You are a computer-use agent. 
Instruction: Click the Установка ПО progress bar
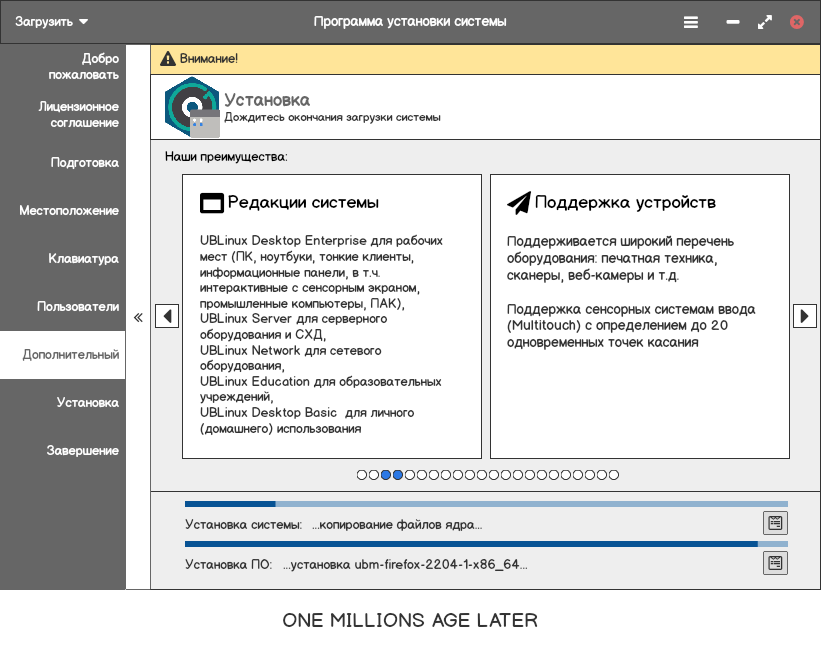point(486,544)
